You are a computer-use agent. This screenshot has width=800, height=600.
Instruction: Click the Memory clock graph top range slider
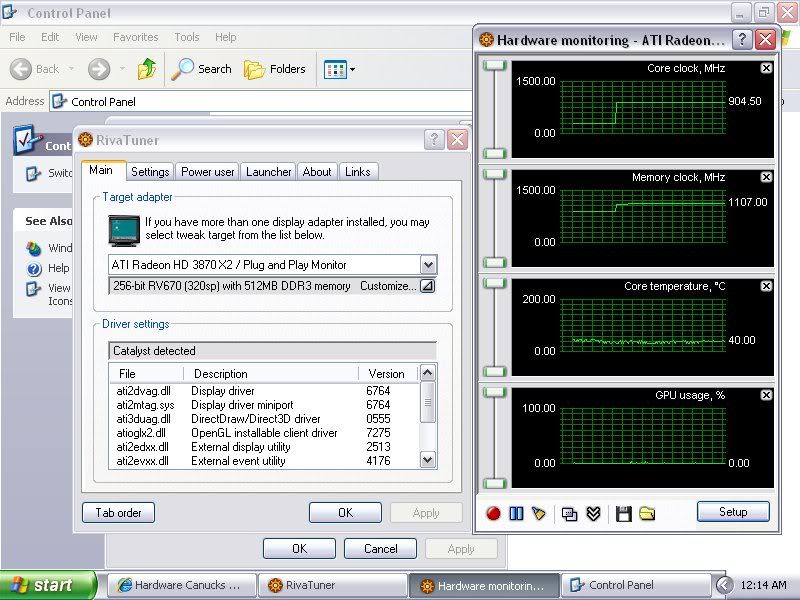point(494,174)
